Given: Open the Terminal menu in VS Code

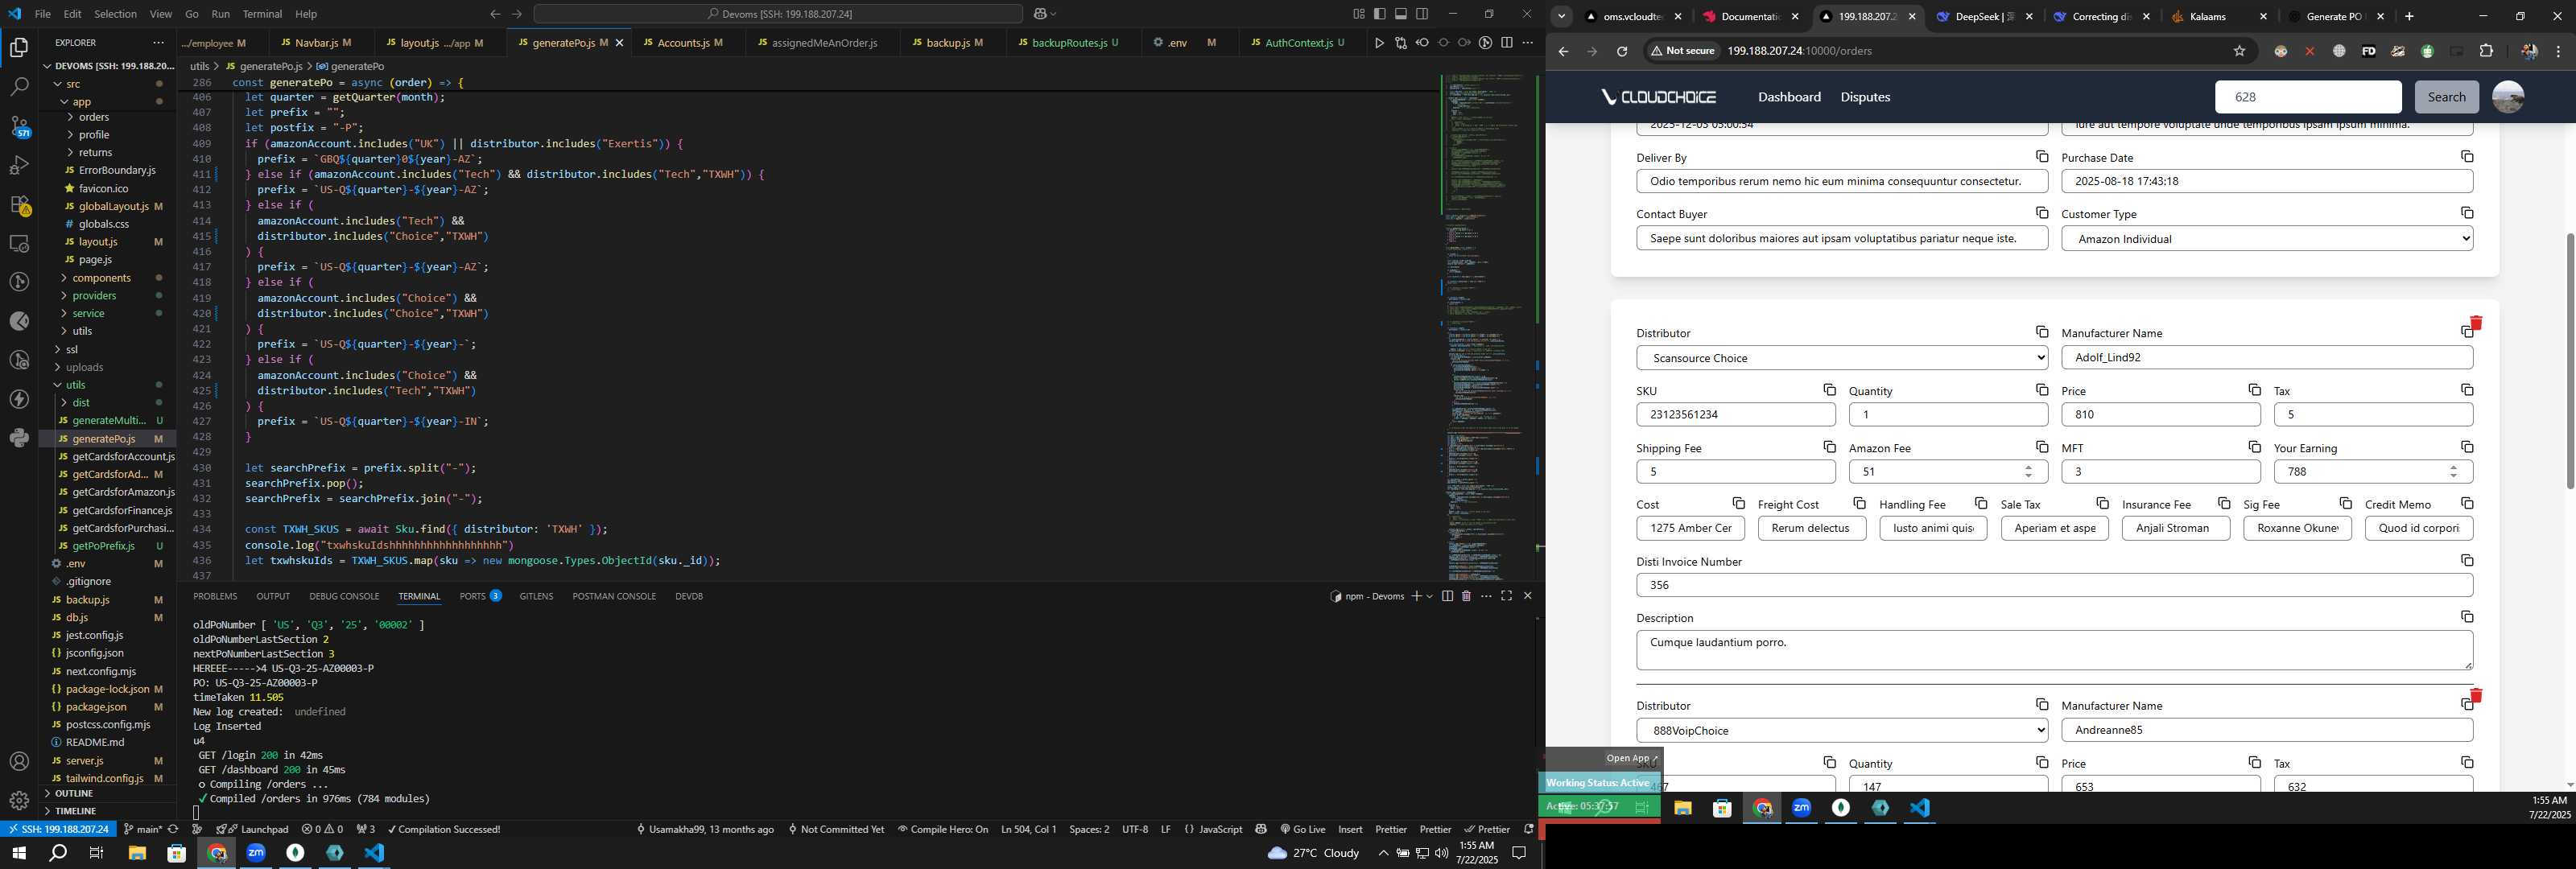Looking at the screenshot, I should pos(262,14).
